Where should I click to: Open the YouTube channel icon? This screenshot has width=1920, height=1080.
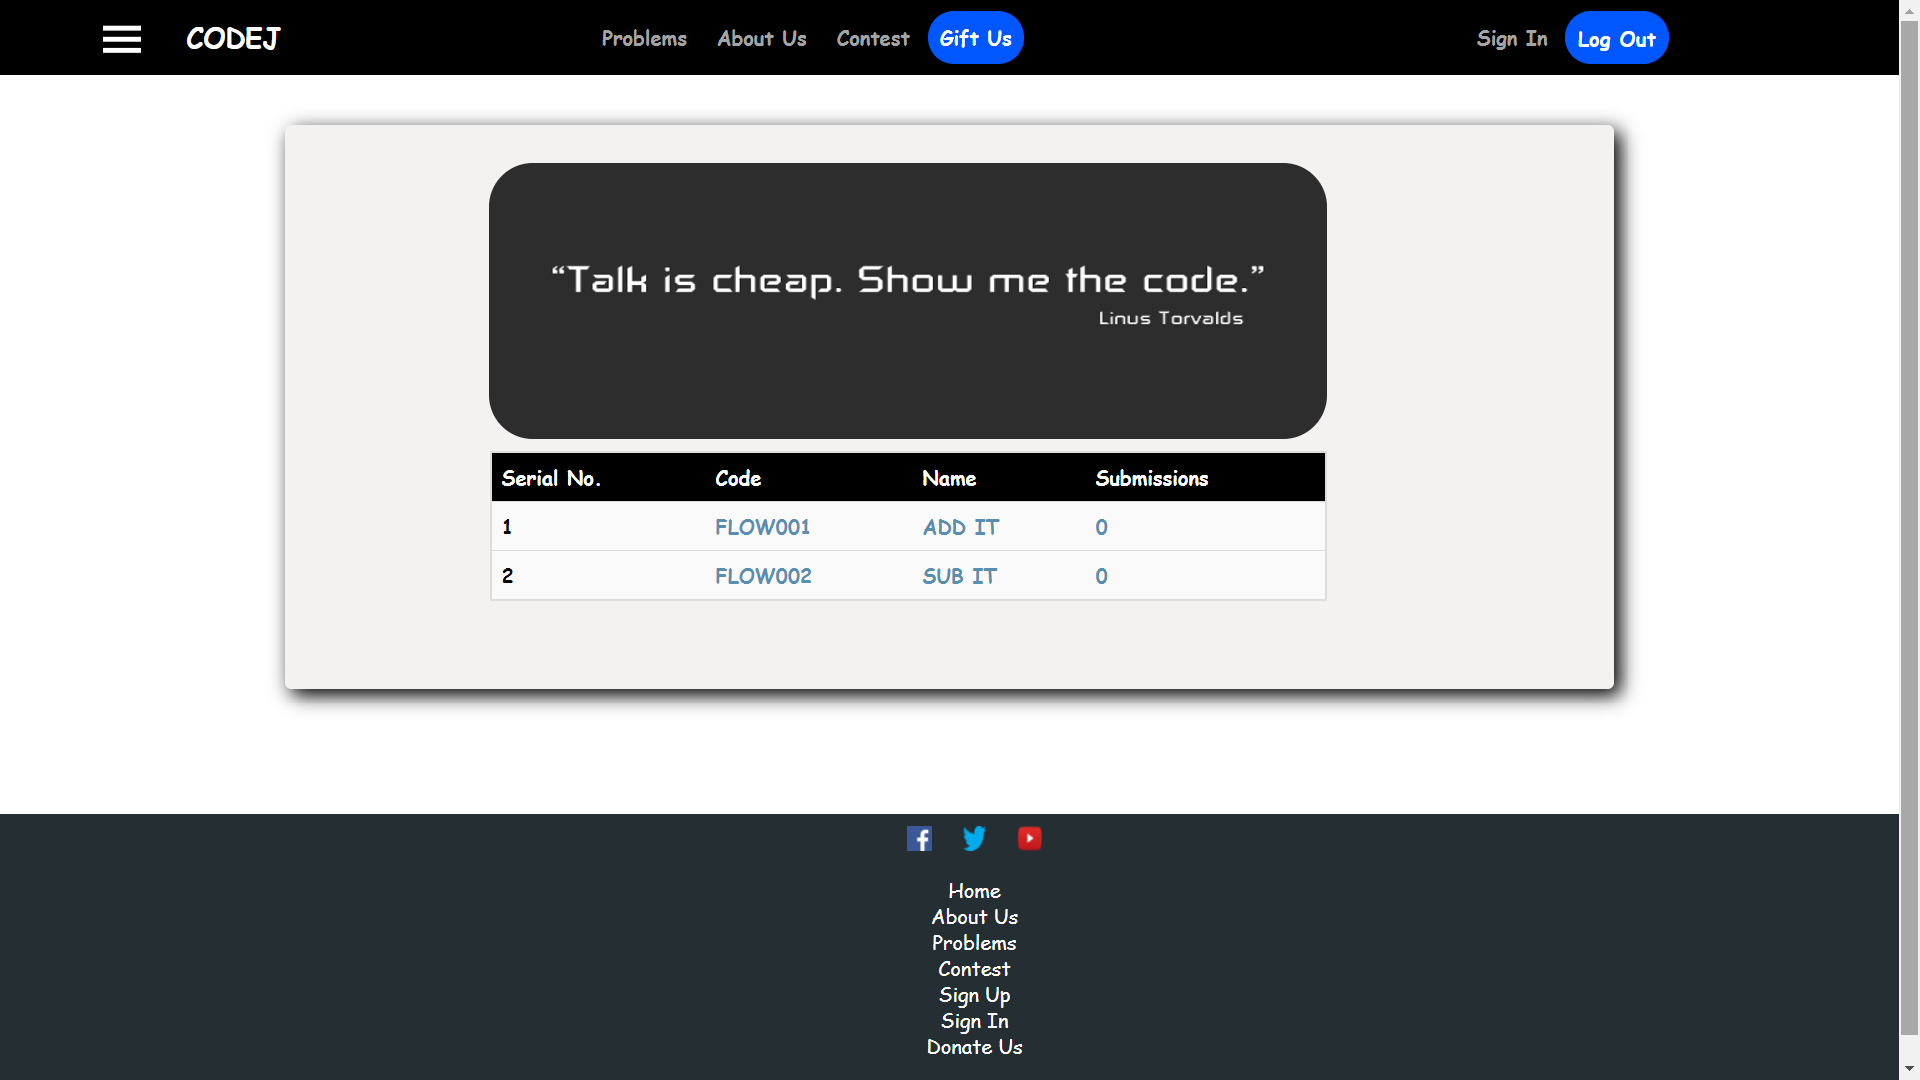click(1030, 838)
